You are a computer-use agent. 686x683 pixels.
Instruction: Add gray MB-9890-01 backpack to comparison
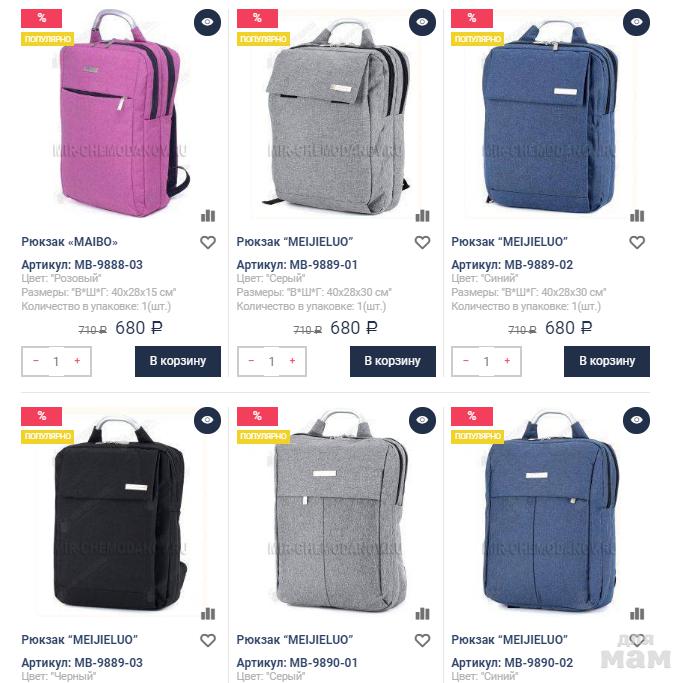(422, 614)
